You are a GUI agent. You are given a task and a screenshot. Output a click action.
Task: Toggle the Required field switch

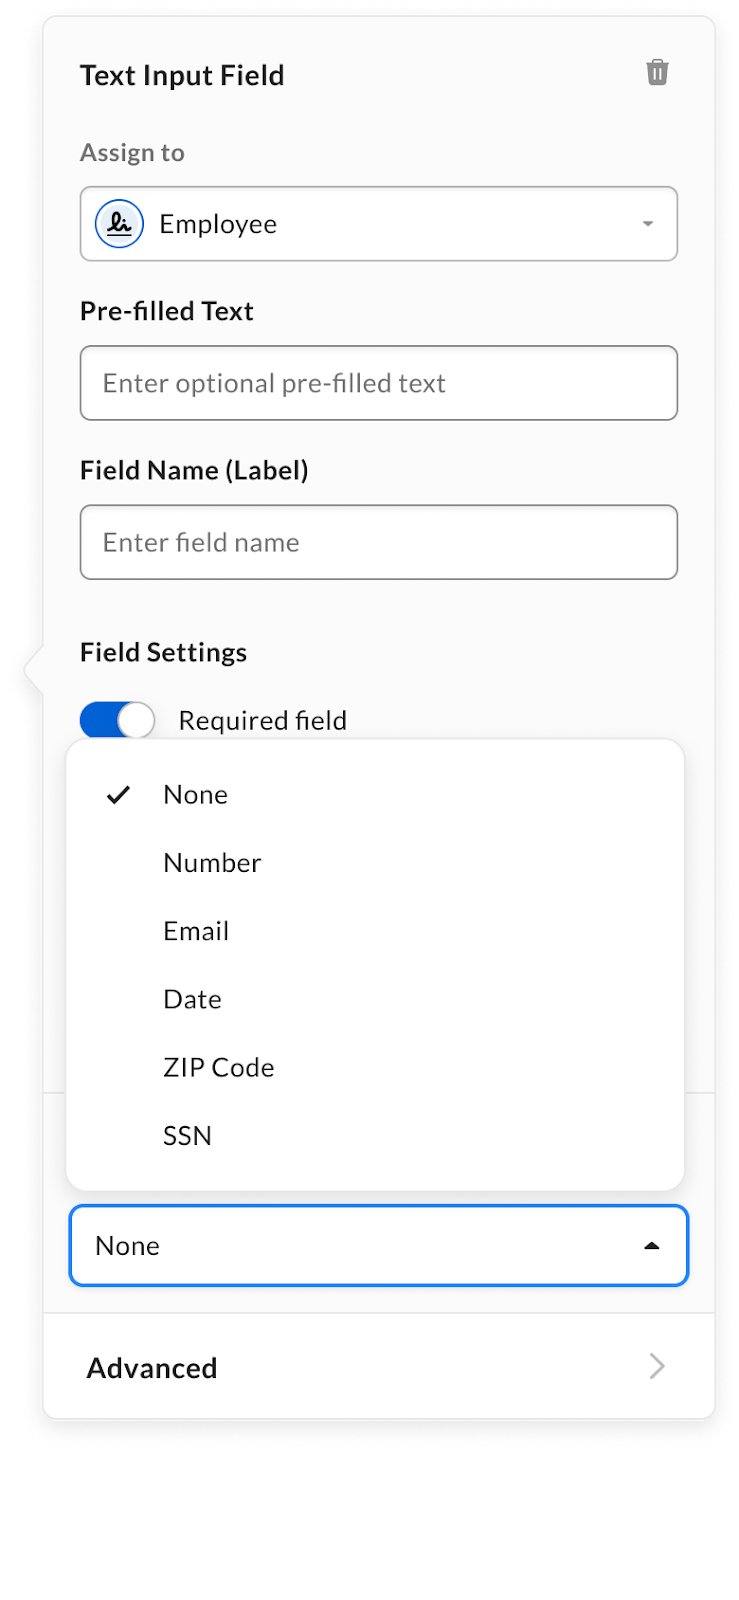click(117, 720)
